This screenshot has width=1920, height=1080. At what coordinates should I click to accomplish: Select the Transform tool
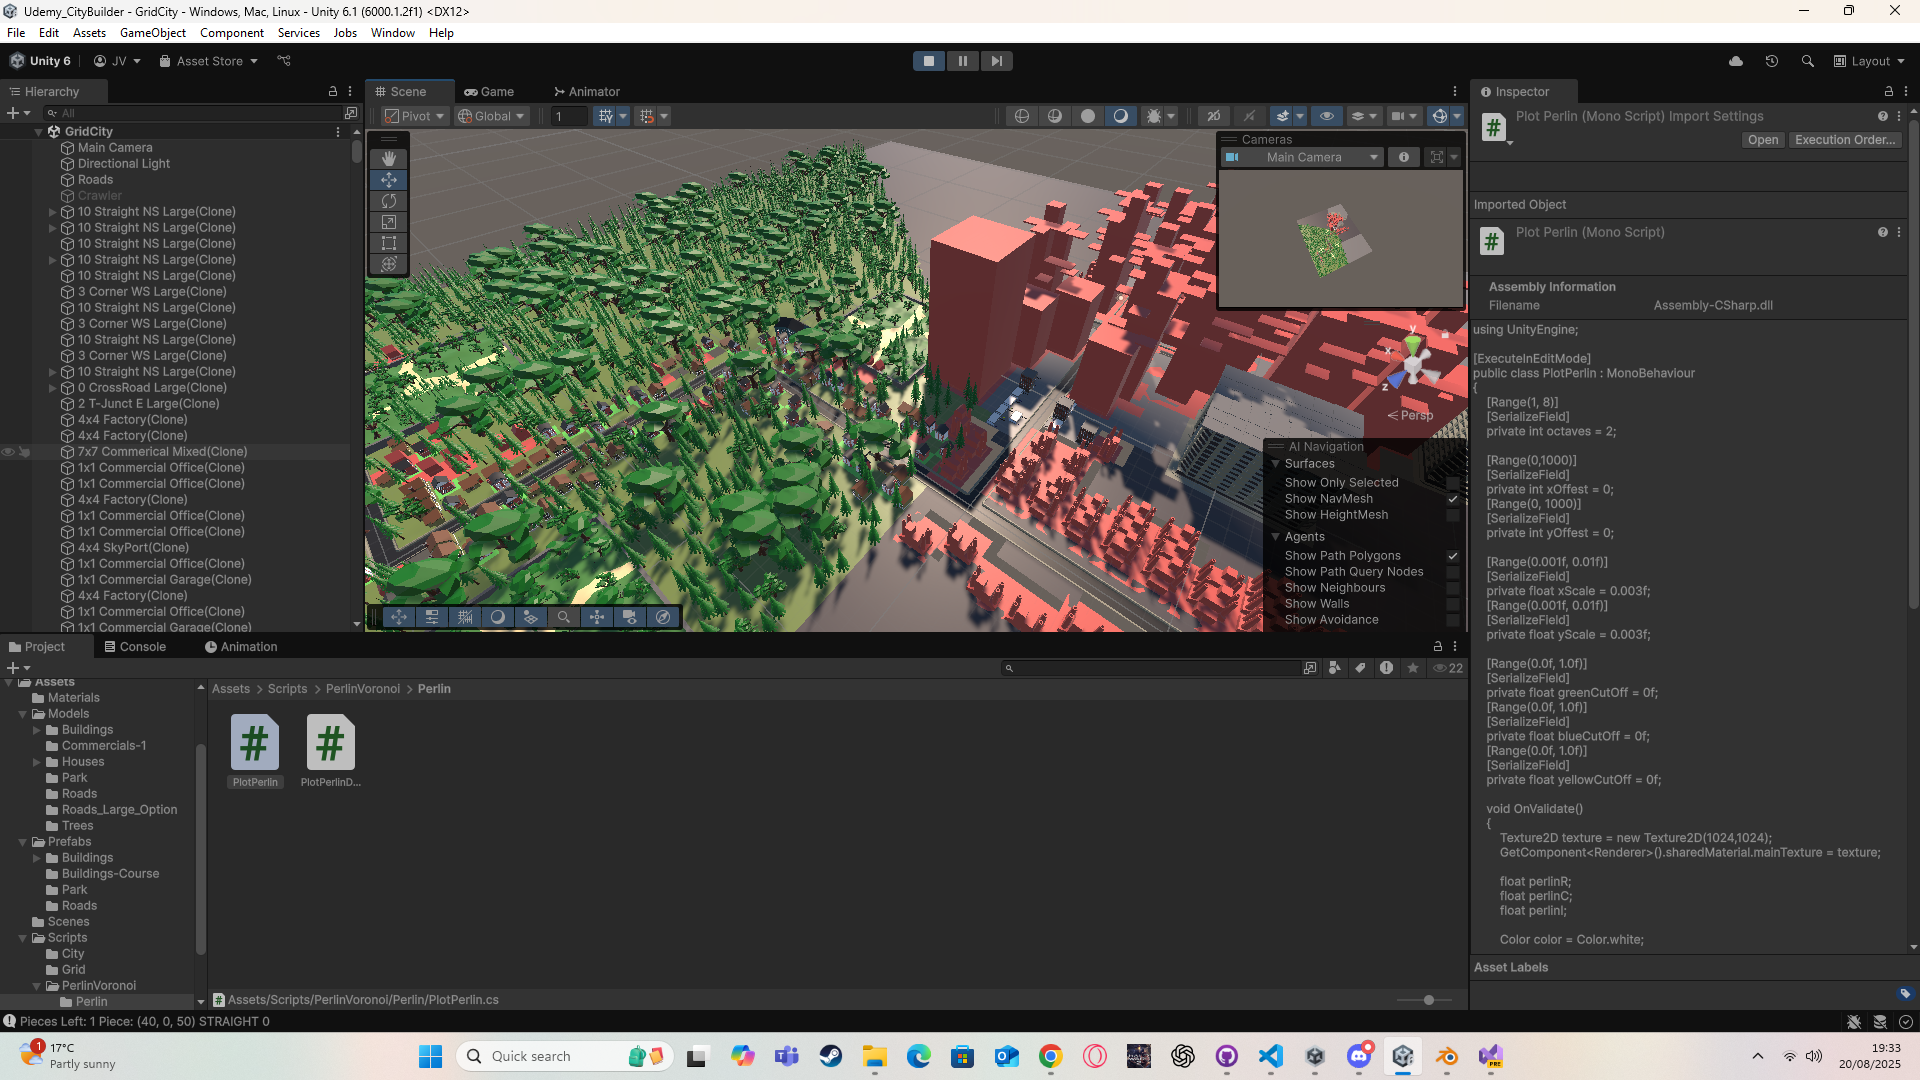point(389,264)
